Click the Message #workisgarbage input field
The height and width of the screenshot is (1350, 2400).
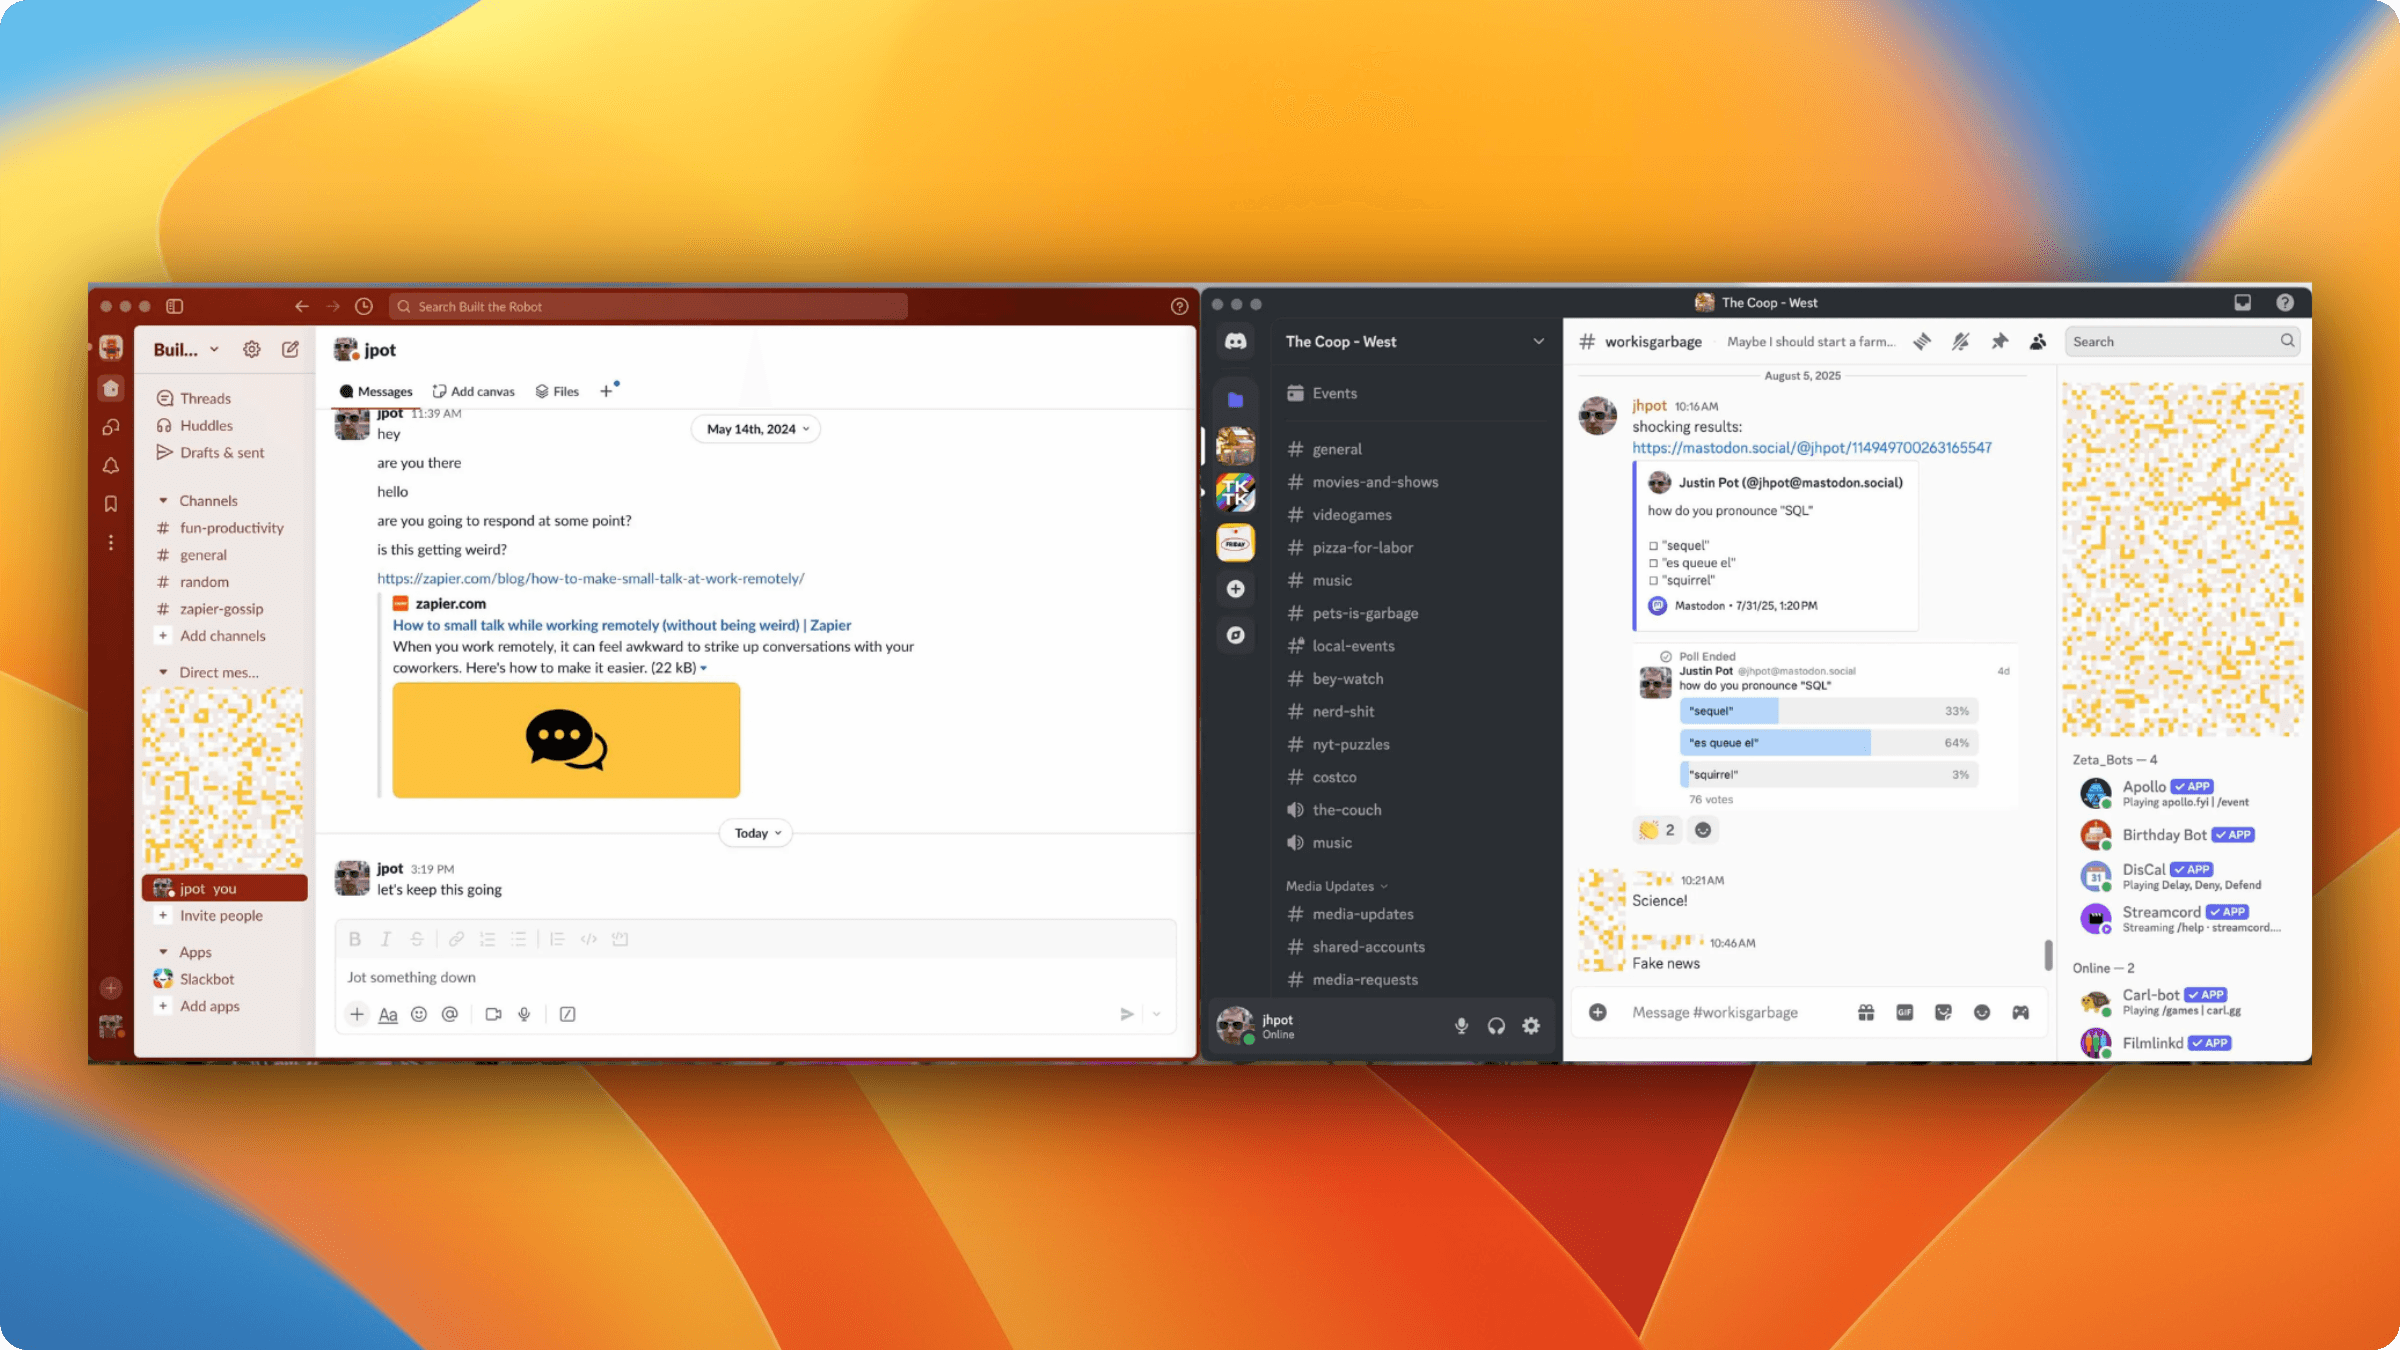tap(1714, 1012)
